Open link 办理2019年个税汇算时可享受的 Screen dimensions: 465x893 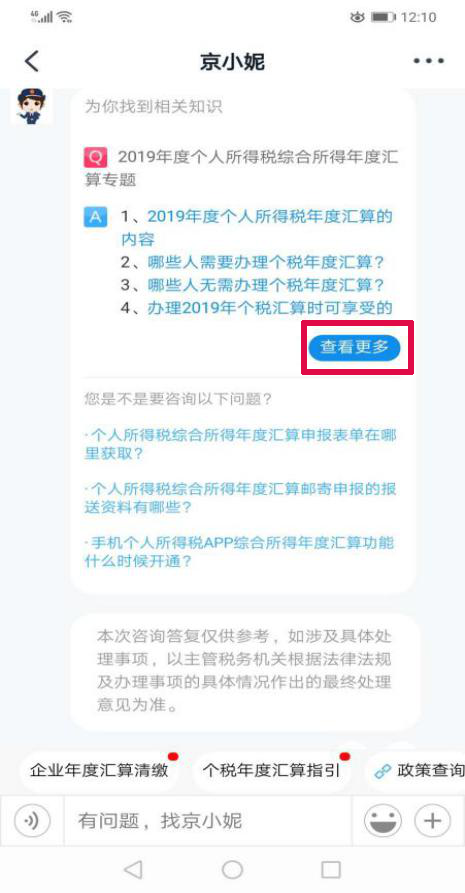270,308
